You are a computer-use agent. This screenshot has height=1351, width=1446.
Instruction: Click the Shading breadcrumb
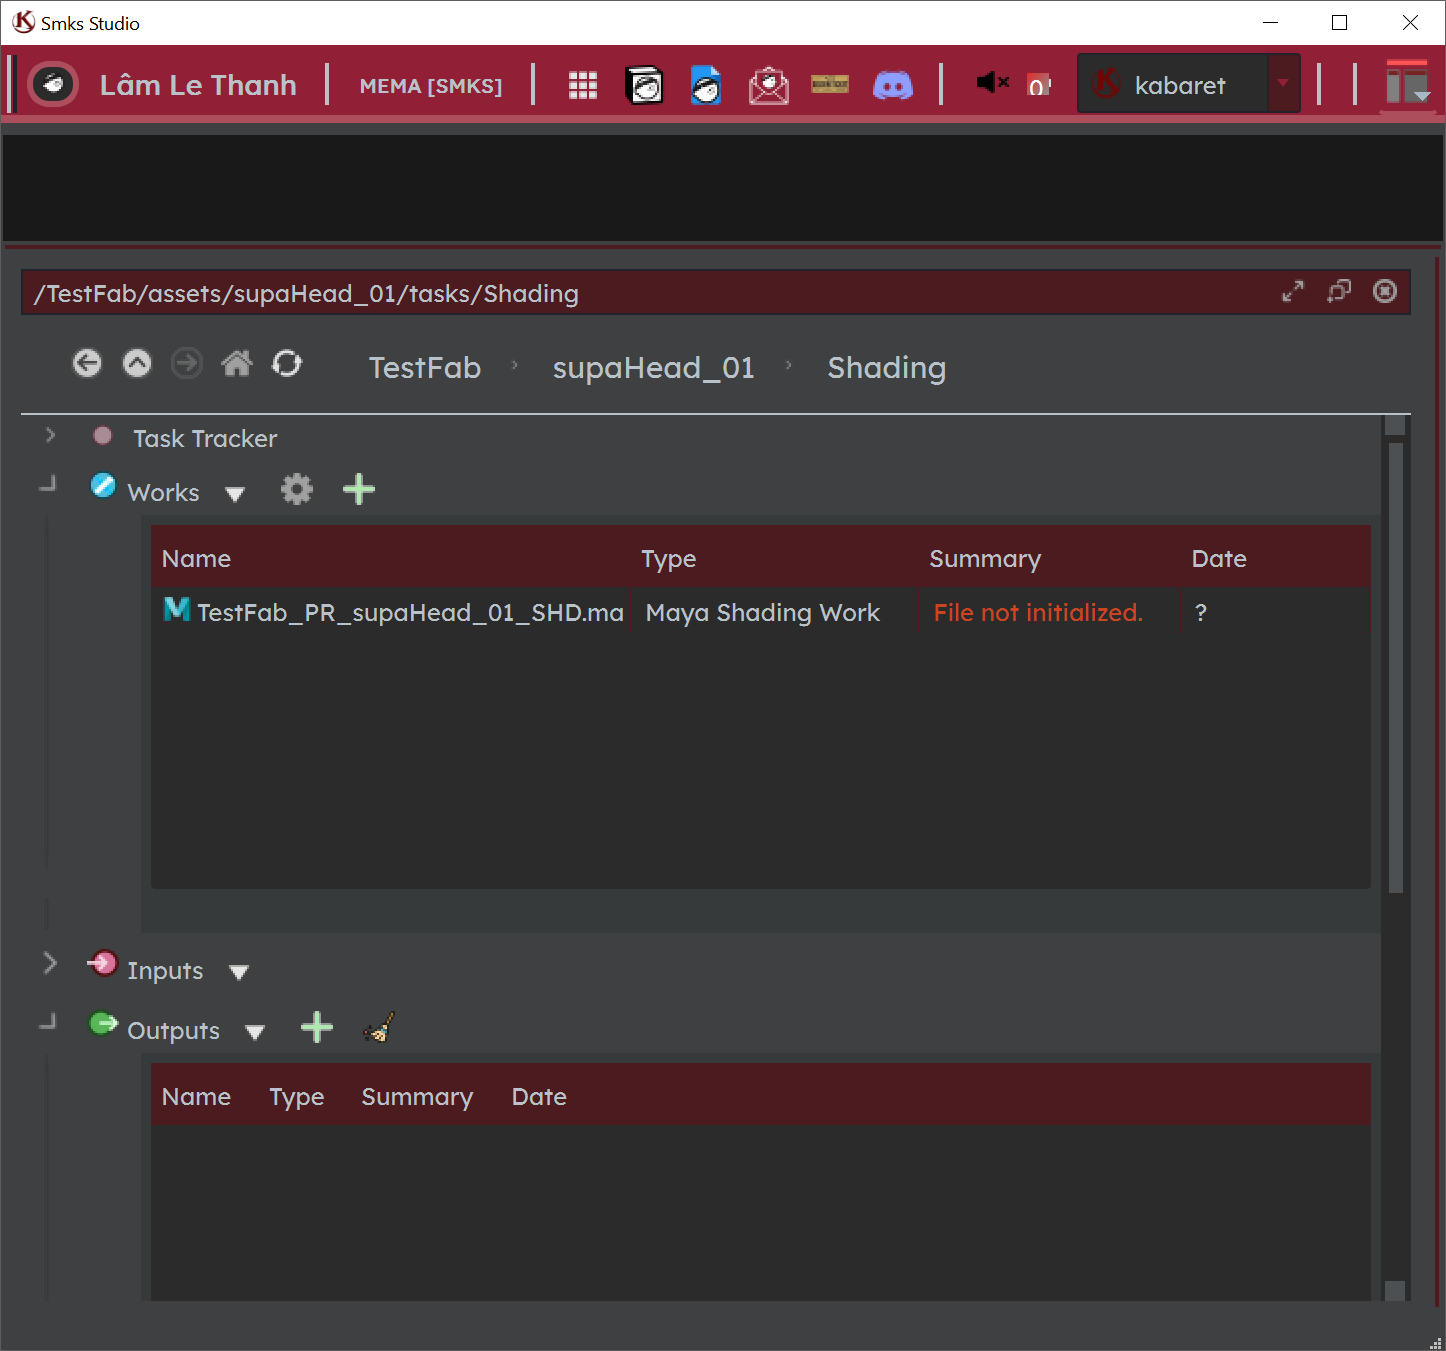(887, 368)
